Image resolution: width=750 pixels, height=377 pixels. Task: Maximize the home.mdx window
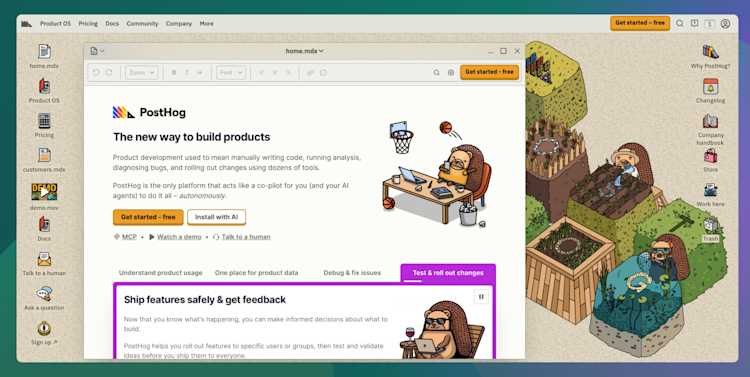503,51
